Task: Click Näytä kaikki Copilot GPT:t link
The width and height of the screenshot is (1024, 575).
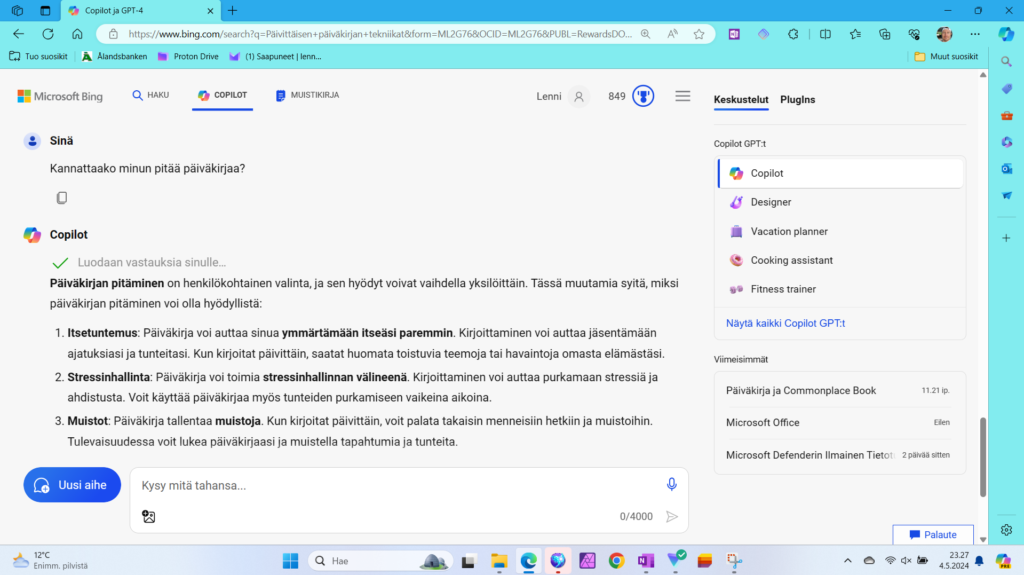Action: tap(785, 323)
